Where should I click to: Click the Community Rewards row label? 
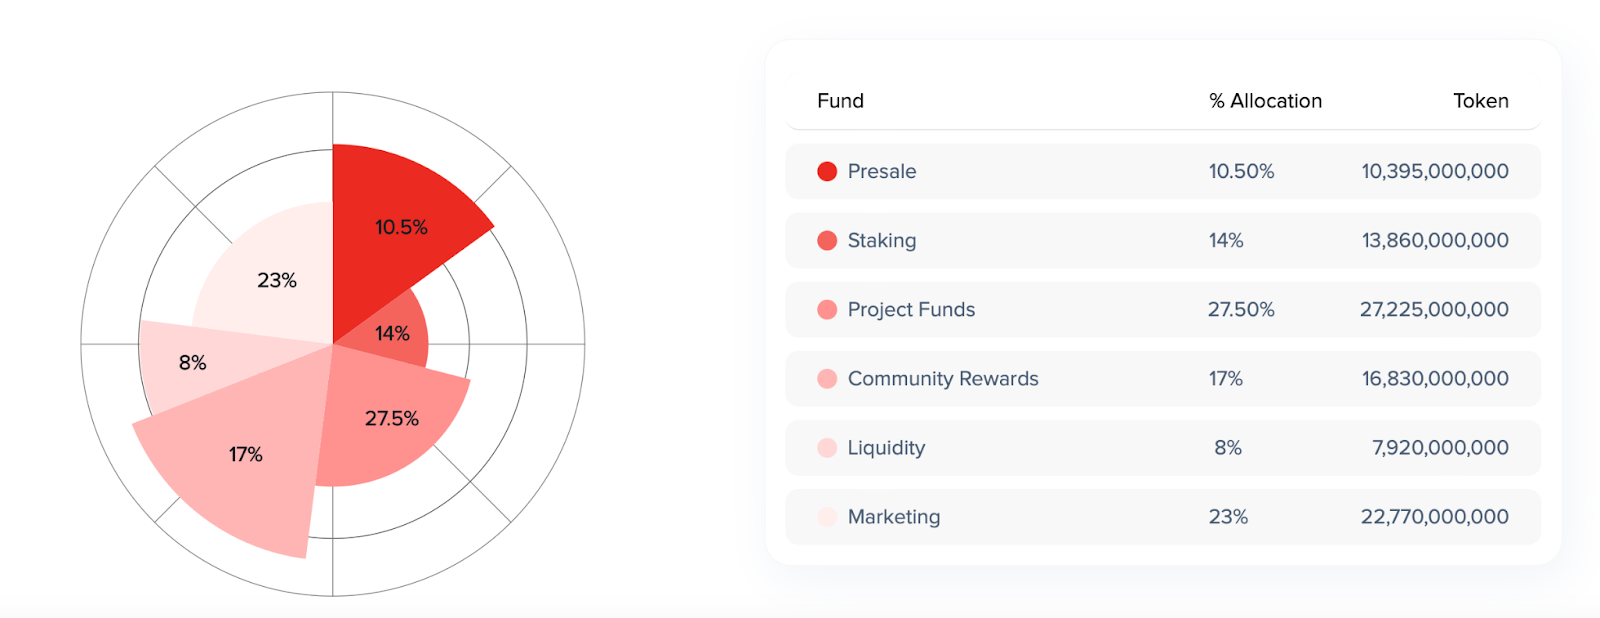[943, 378]
